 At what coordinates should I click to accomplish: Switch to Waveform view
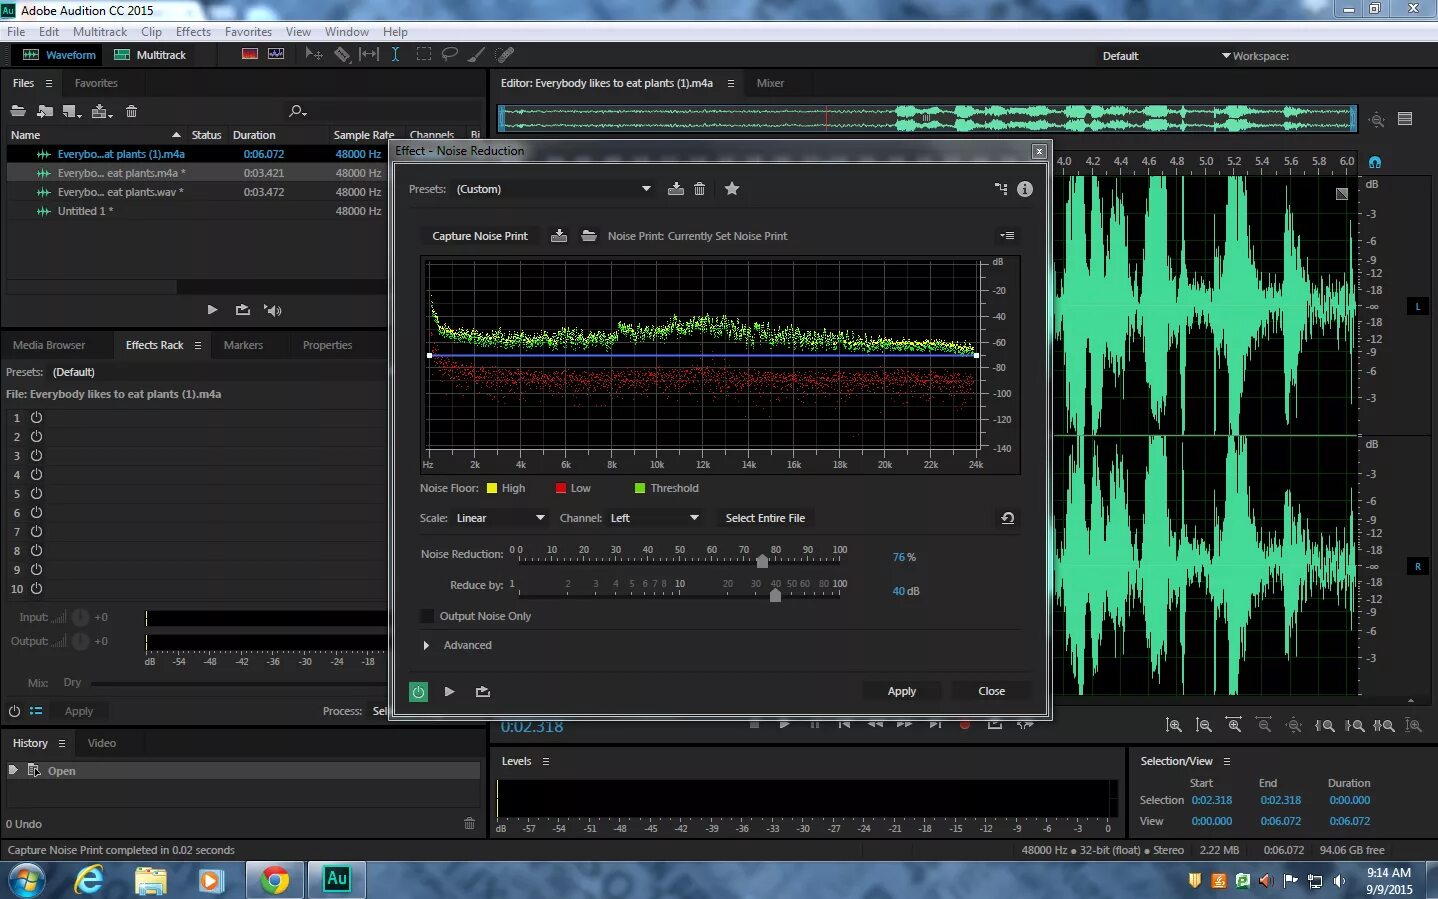point(59,55)
